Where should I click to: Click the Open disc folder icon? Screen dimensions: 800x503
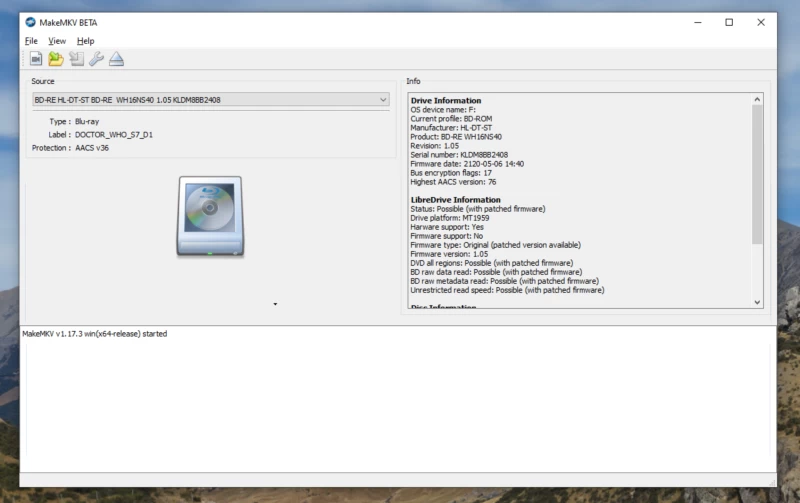(56, 60)
